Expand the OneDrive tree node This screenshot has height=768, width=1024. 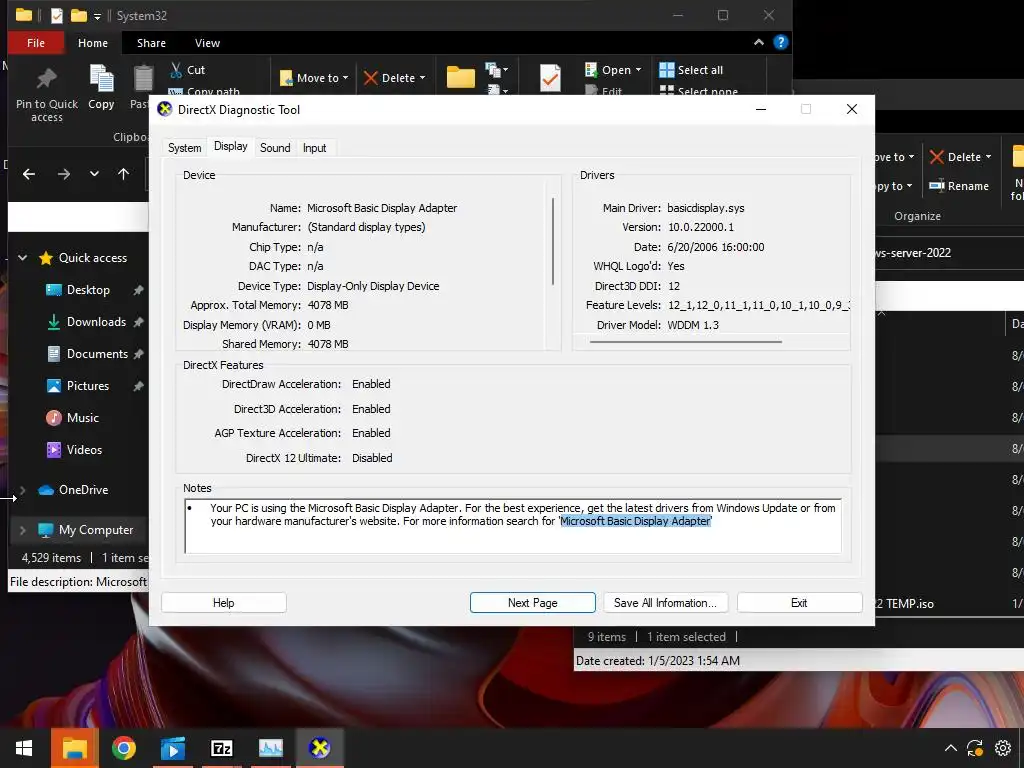[x=23, y=490]
